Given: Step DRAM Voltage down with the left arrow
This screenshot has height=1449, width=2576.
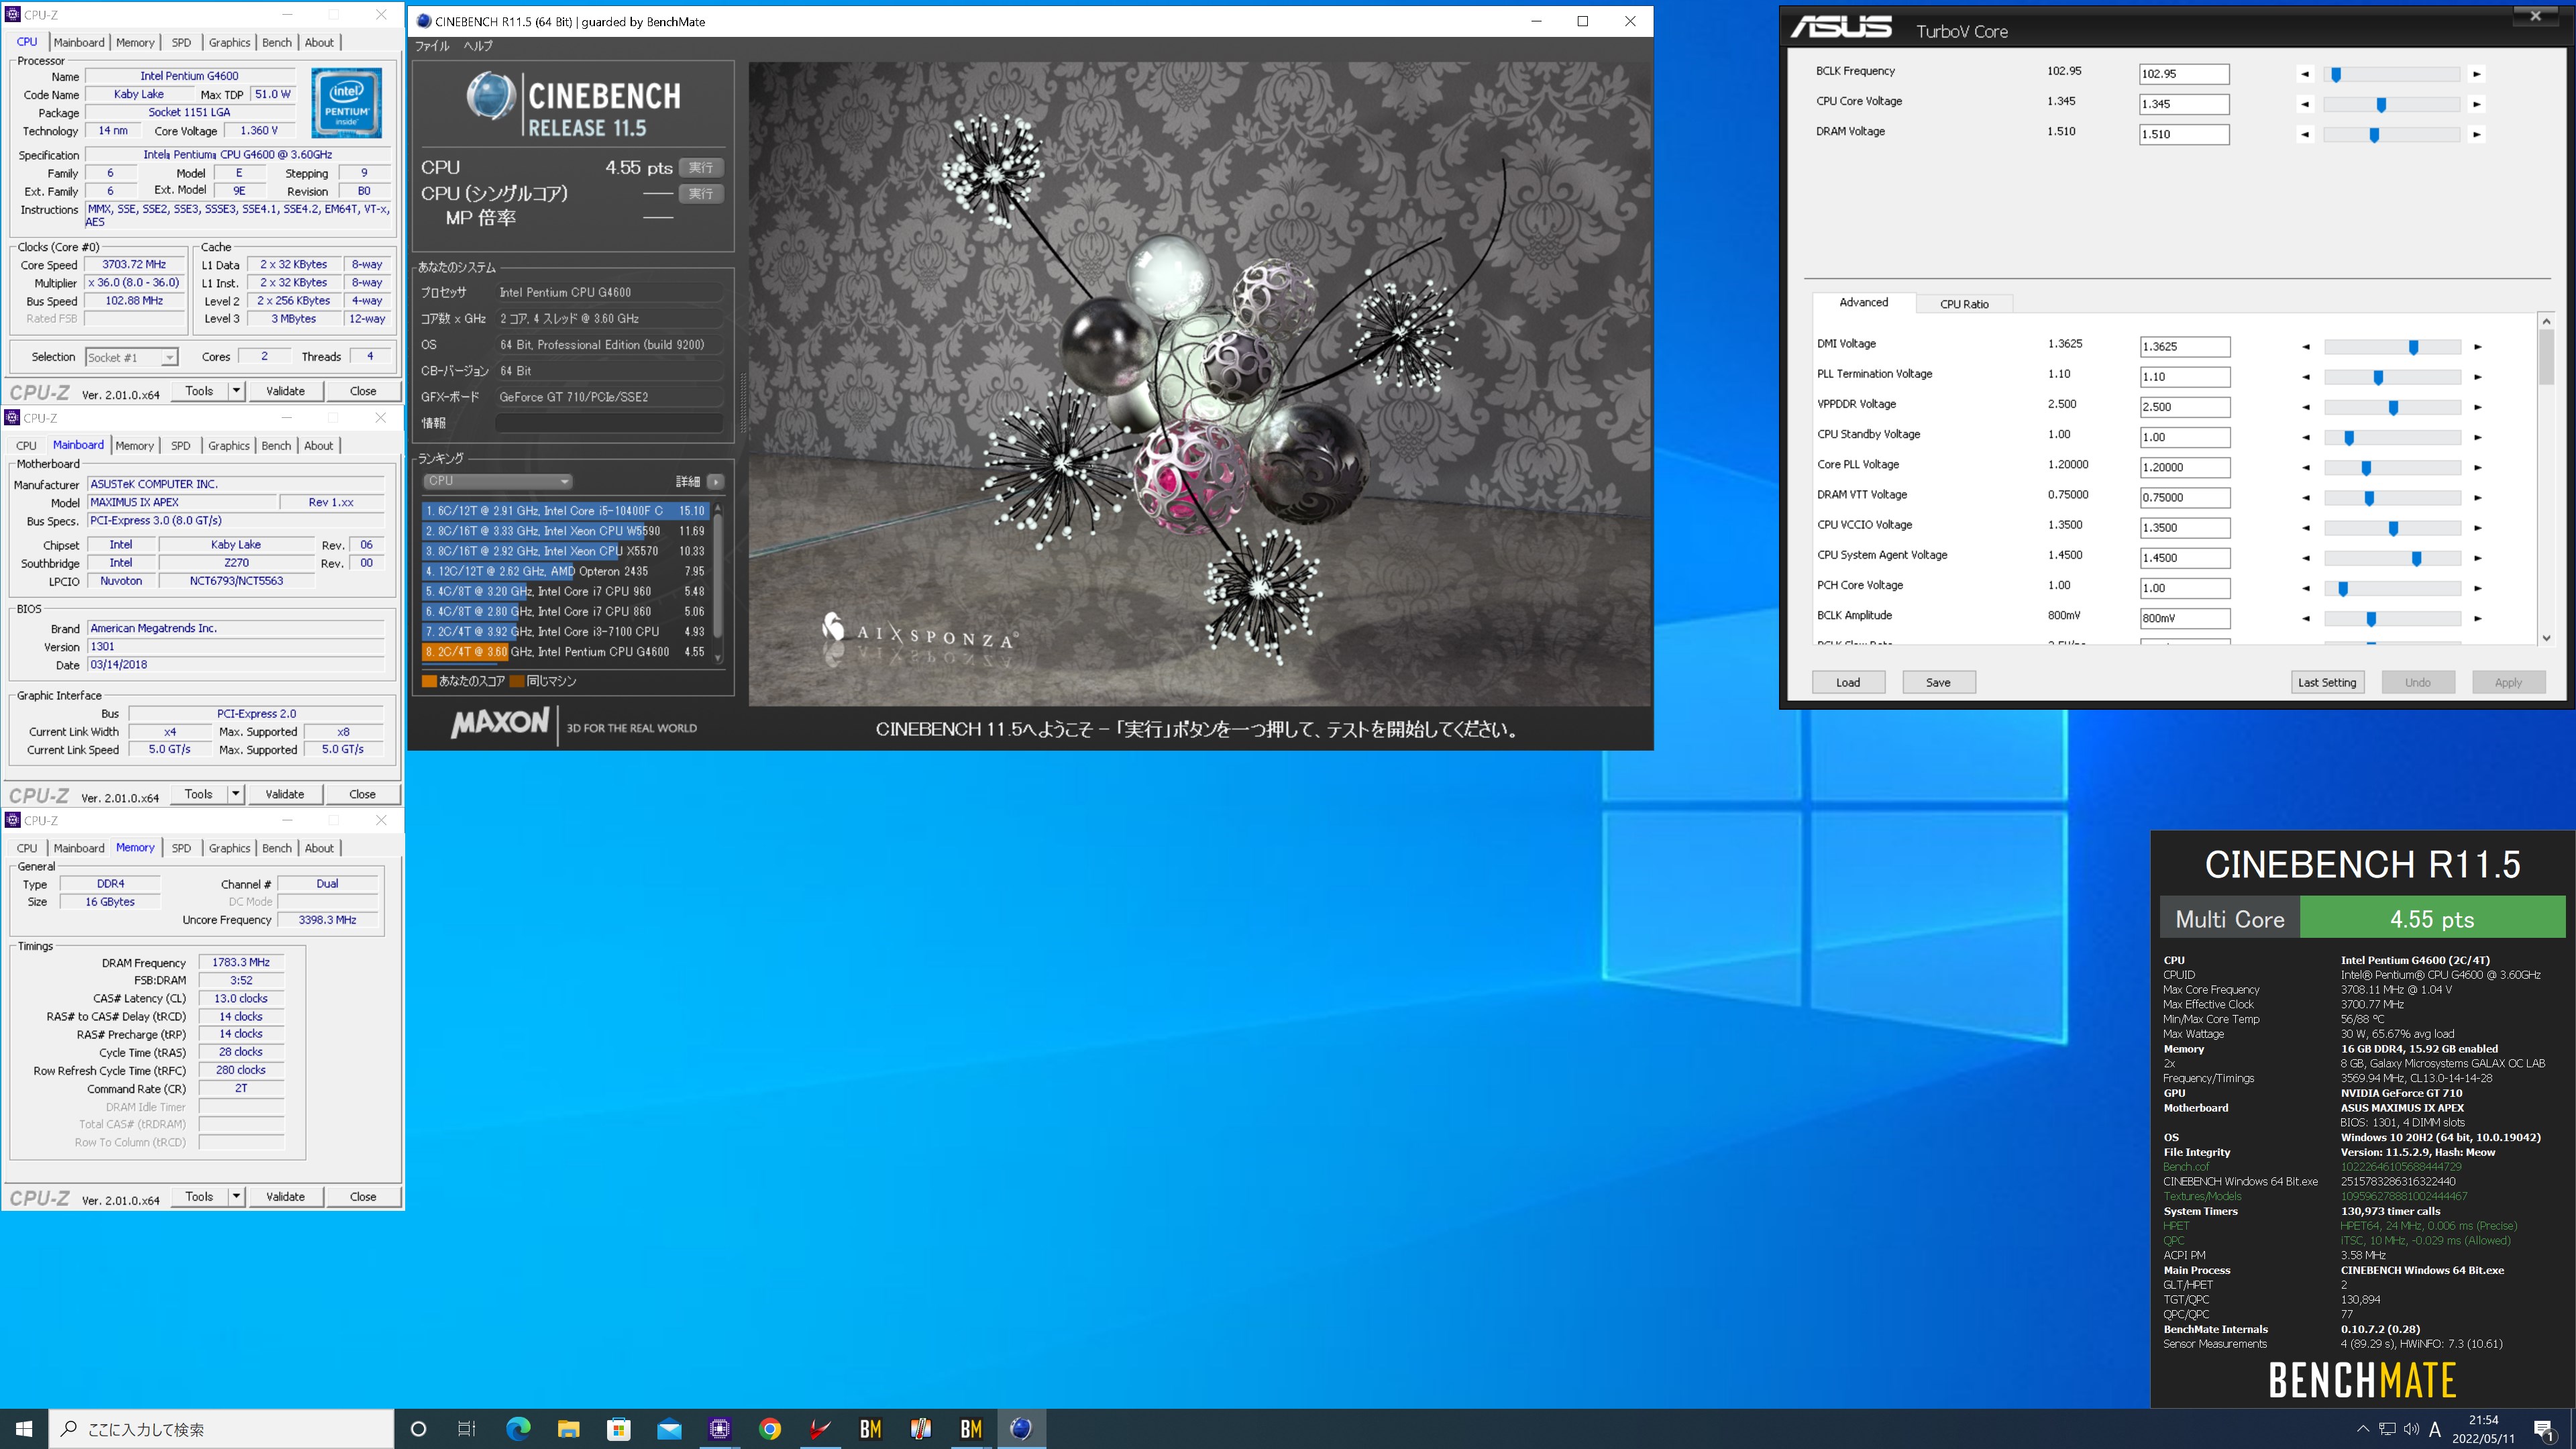Looking at the screenshot, I should pyautogui.click(x=2305, y=134).
